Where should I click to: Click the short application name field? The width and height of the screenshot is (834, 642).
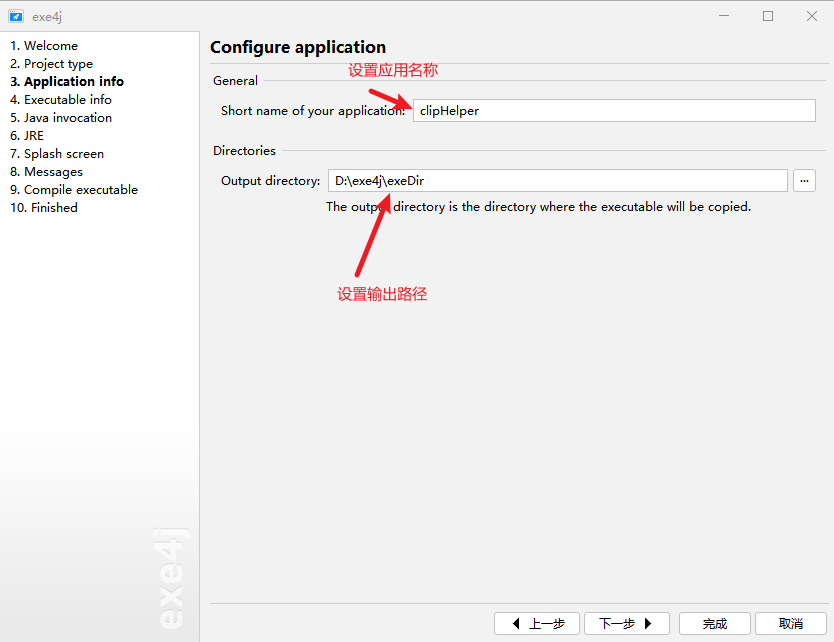(x=614, y=111)
